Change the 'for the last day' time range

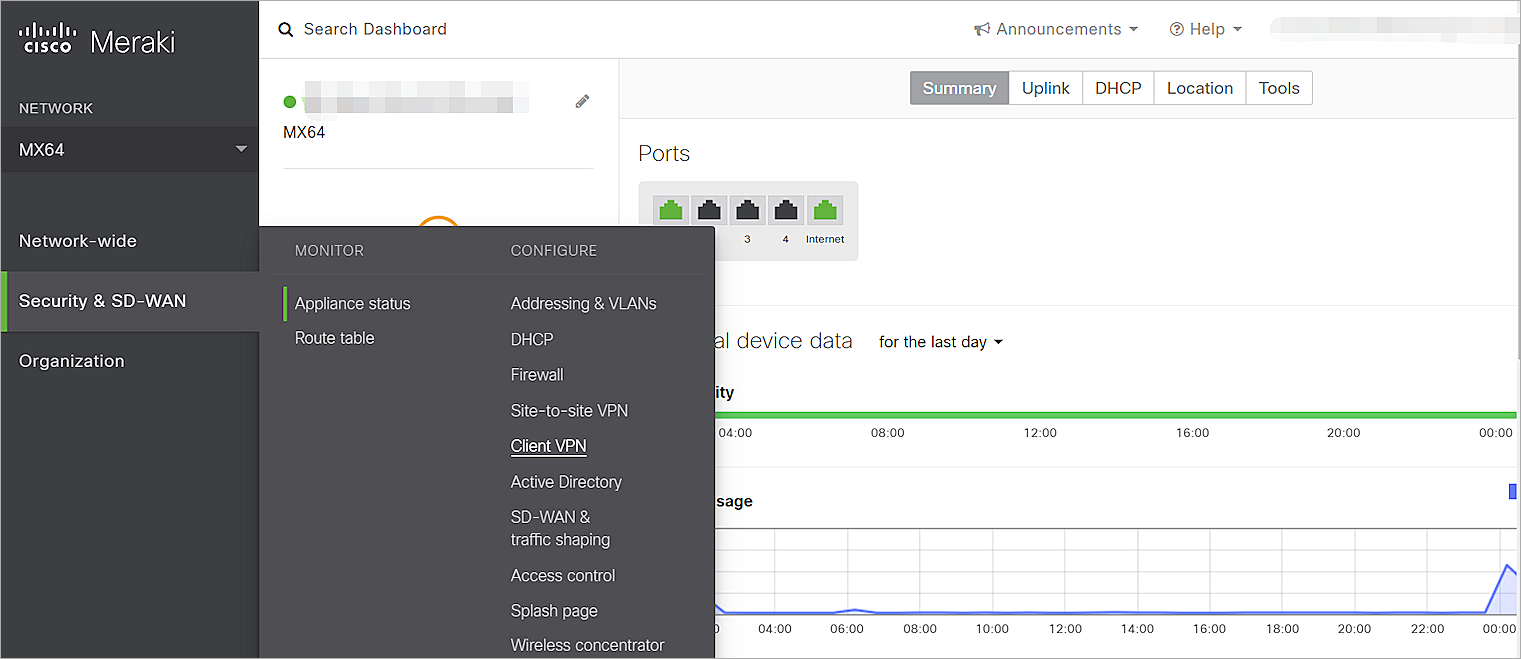click(x=940, y=341)
